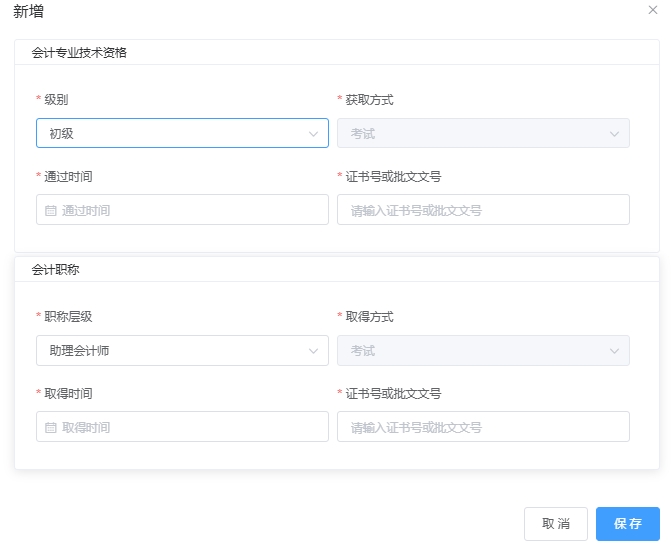The height and width of the screenshot is (546, 671).
Task: Select the 会计职称 section header
Action: 56,270
